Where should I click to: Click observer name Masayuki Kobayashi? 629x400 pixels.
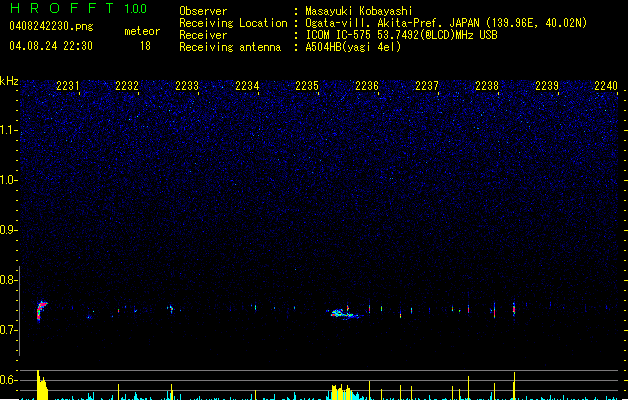359,11
